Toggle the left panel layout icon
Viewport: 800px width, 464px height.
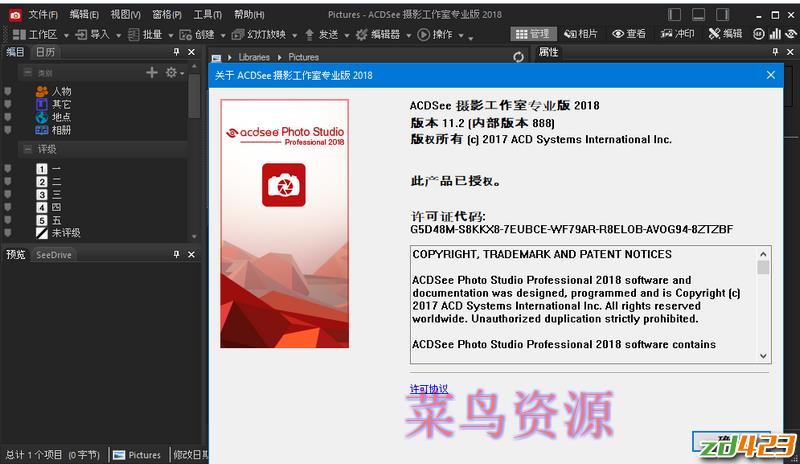coord(674,15)
